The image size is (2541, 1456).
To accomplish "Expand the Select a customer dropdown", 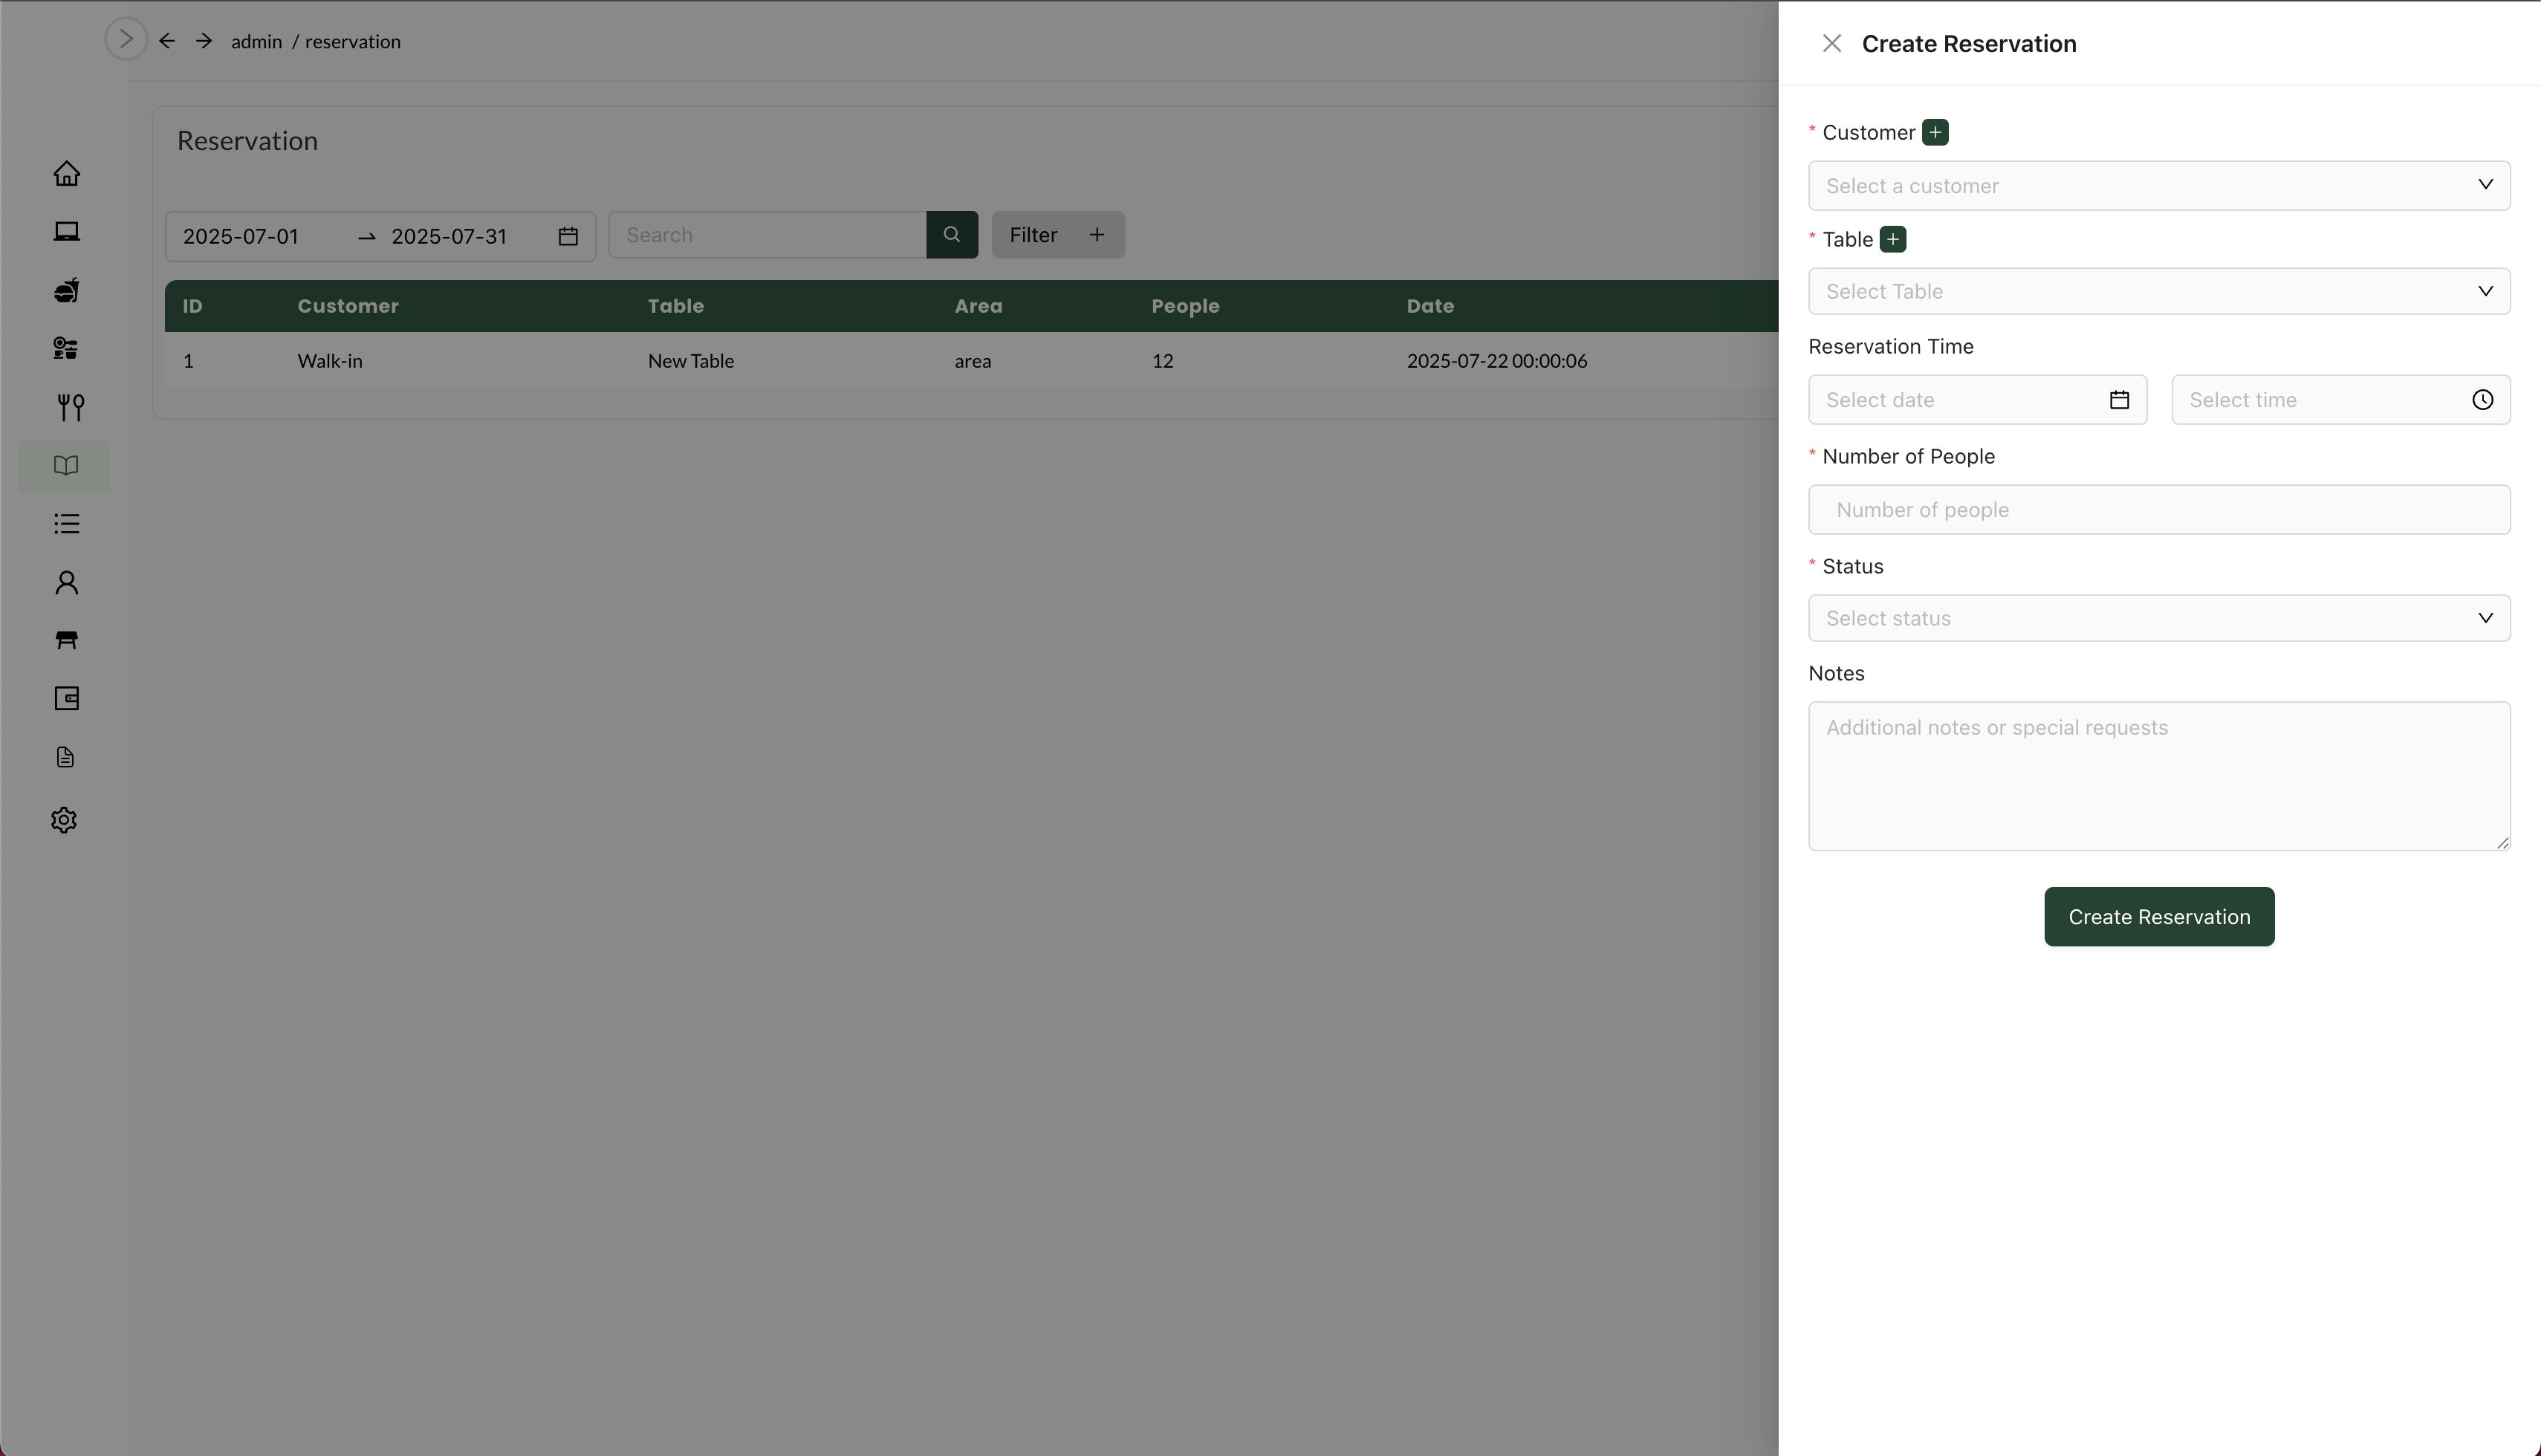I will (2158, 186).
